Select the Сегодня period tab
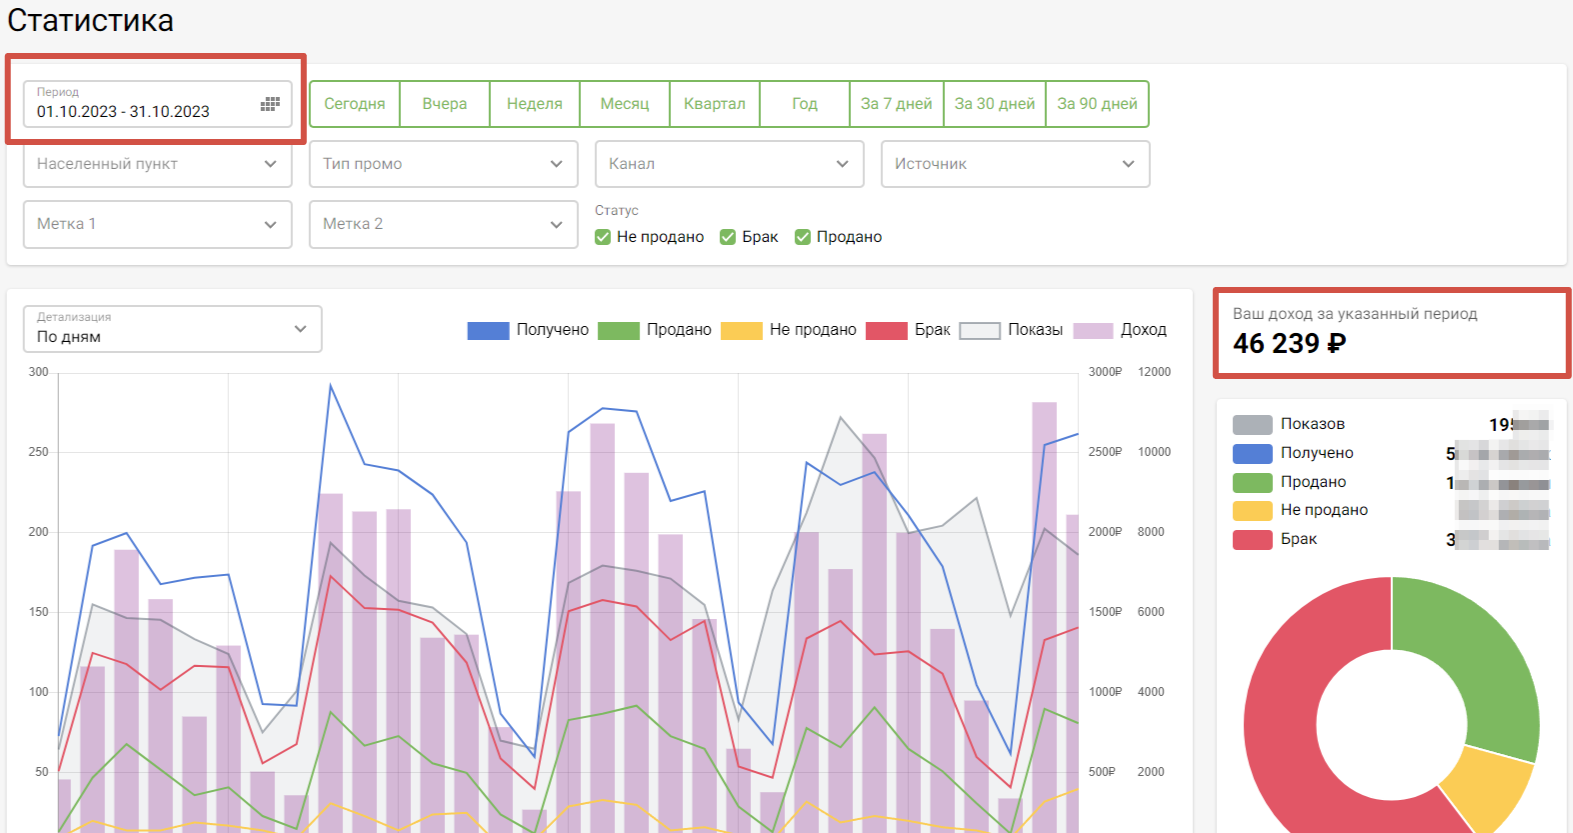This screenshot has height=833, width=1573. (x=355, y=104)
